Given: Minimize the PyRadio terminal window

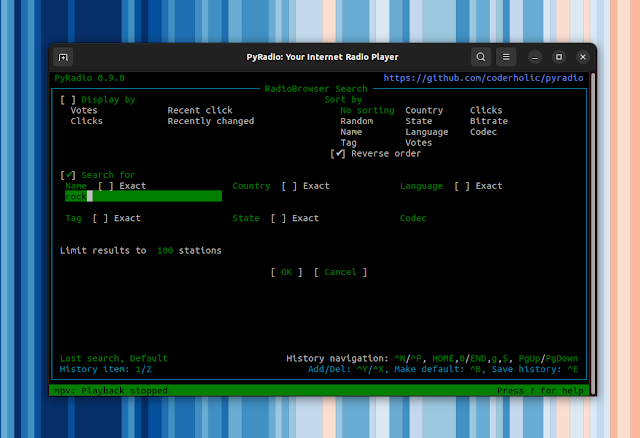Looking at the screenshot, I should [534, 57].
